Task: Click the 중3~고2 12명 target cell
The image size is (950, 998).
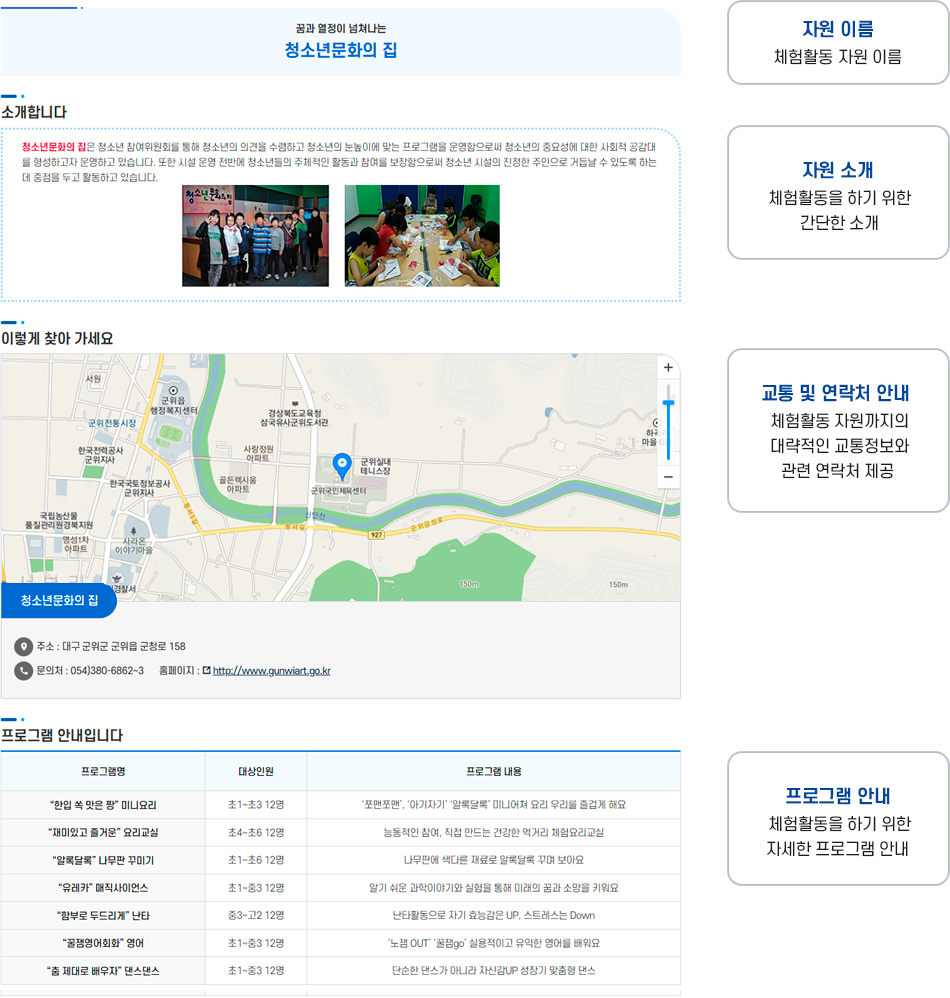Action: [x=256, y=915]
